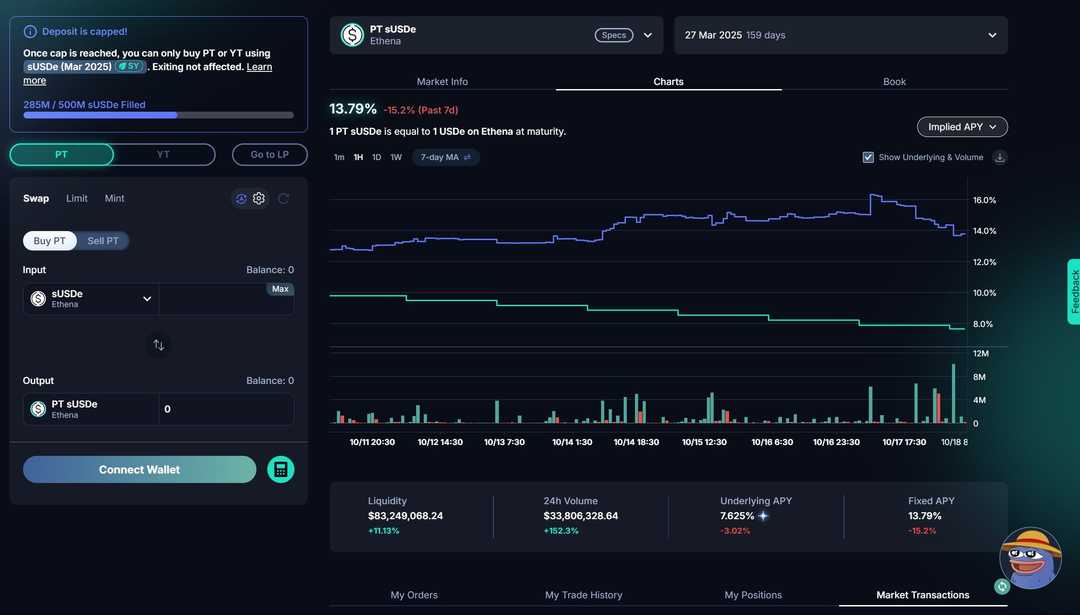Switch to the Market Info tab
1080x615 pixels.
[x=442, y=81]
